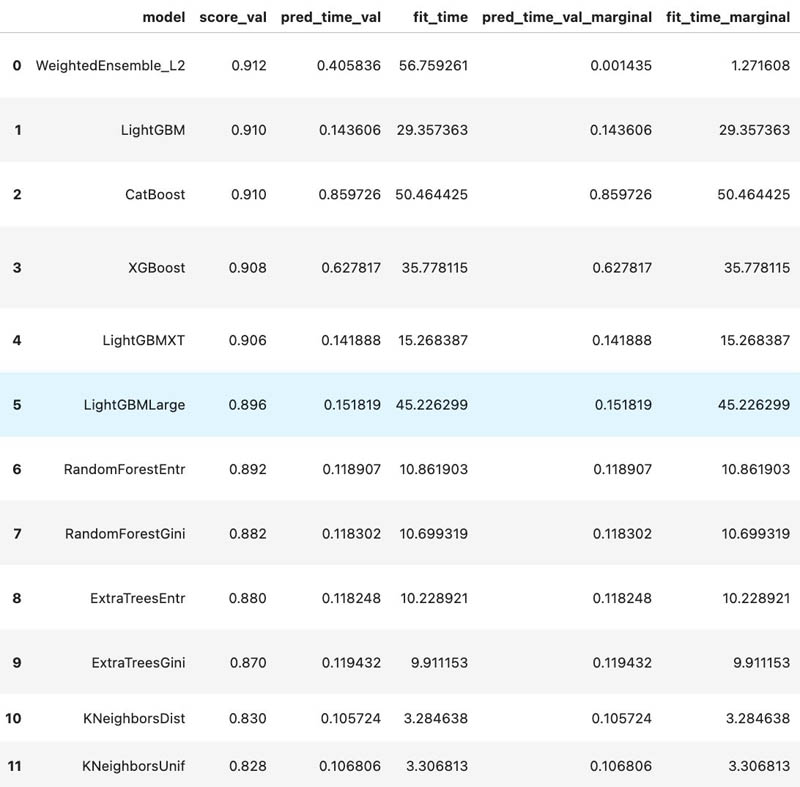This screenshot has width=800, height=787.
Task: Select WeightedEnsemble_L2 pred_time_val 0.405836
Action: [x=349, y=66]
